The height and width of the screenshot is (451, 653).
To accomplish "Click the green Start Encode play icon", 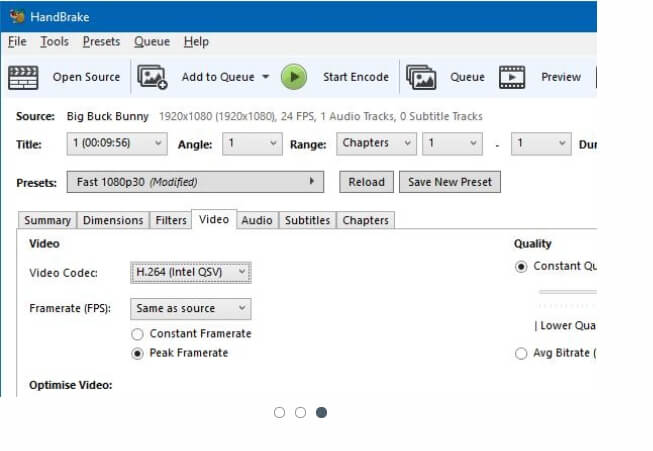I will [294, 77].
